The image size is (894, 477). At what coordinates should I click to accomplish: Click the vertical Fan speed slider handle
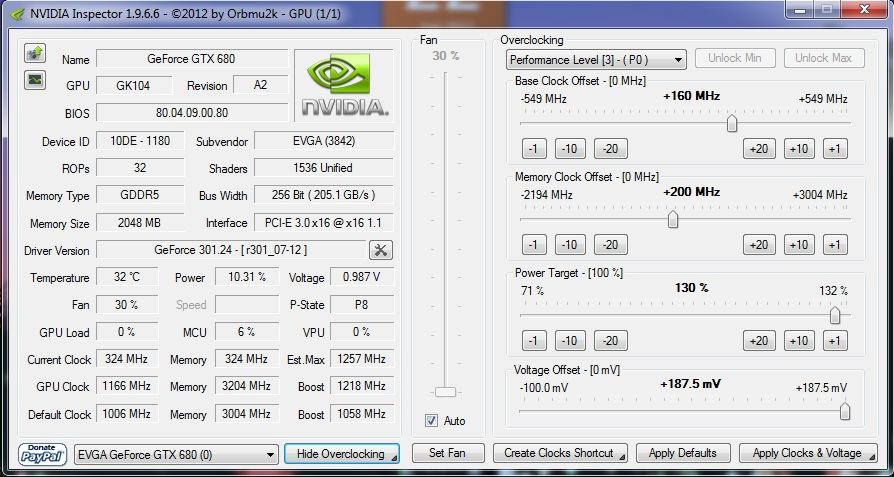(x=445, y=392)
